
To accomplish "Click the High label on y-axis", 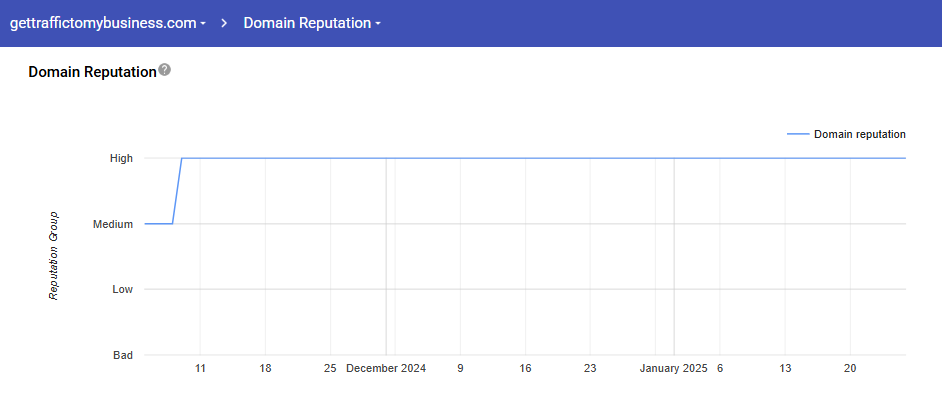I will click(x=121, y=158).
